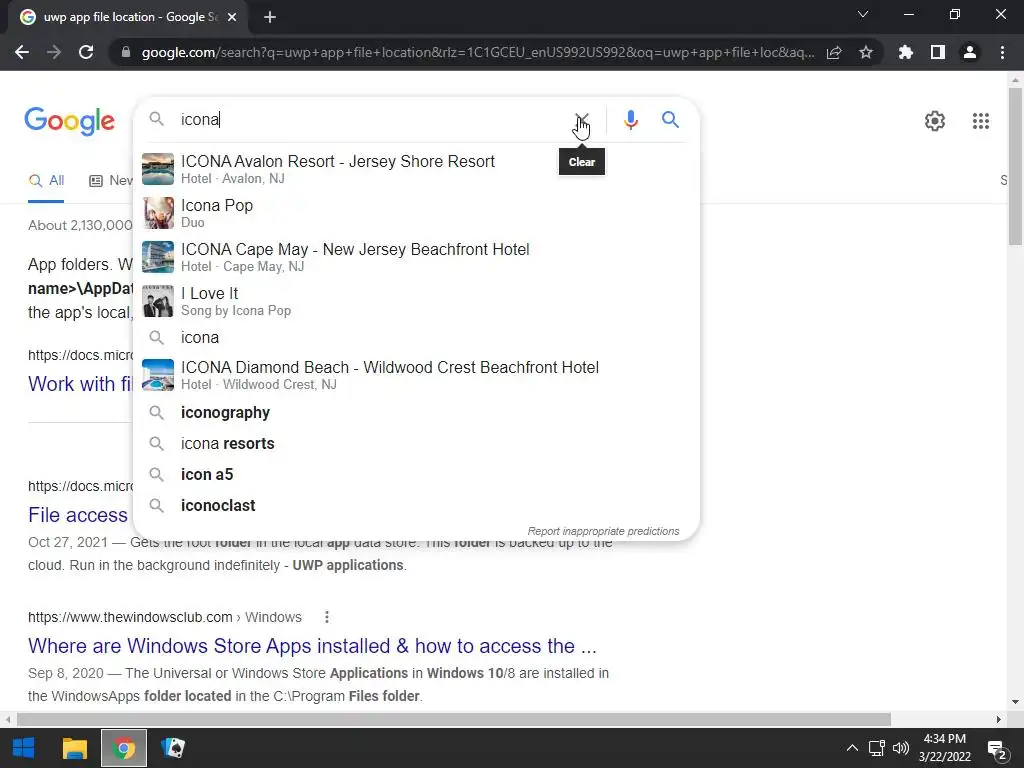The image size is (1024, 768).
Task: Click thewindowsclub.com URL breadcrumb
Action: tap(165, 617)
